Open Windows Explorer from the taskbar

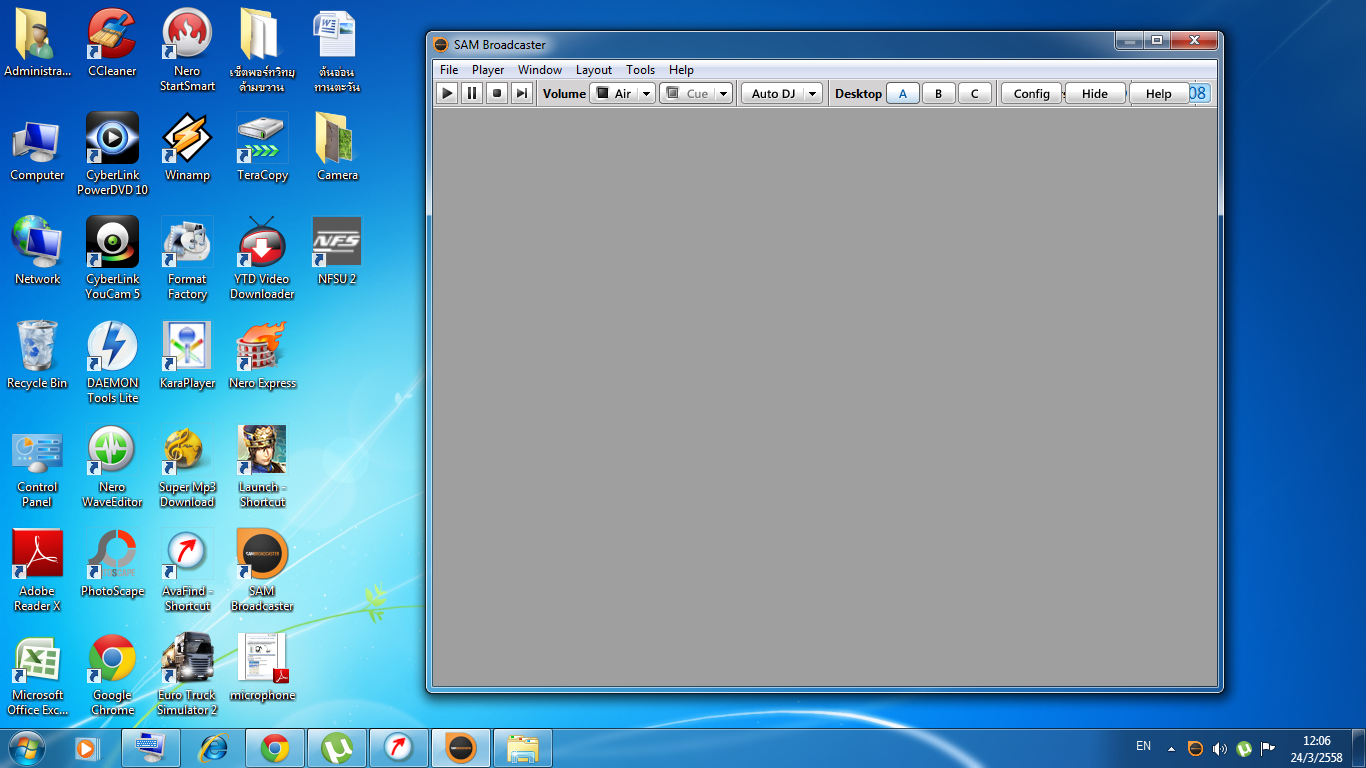click(523, 748)
